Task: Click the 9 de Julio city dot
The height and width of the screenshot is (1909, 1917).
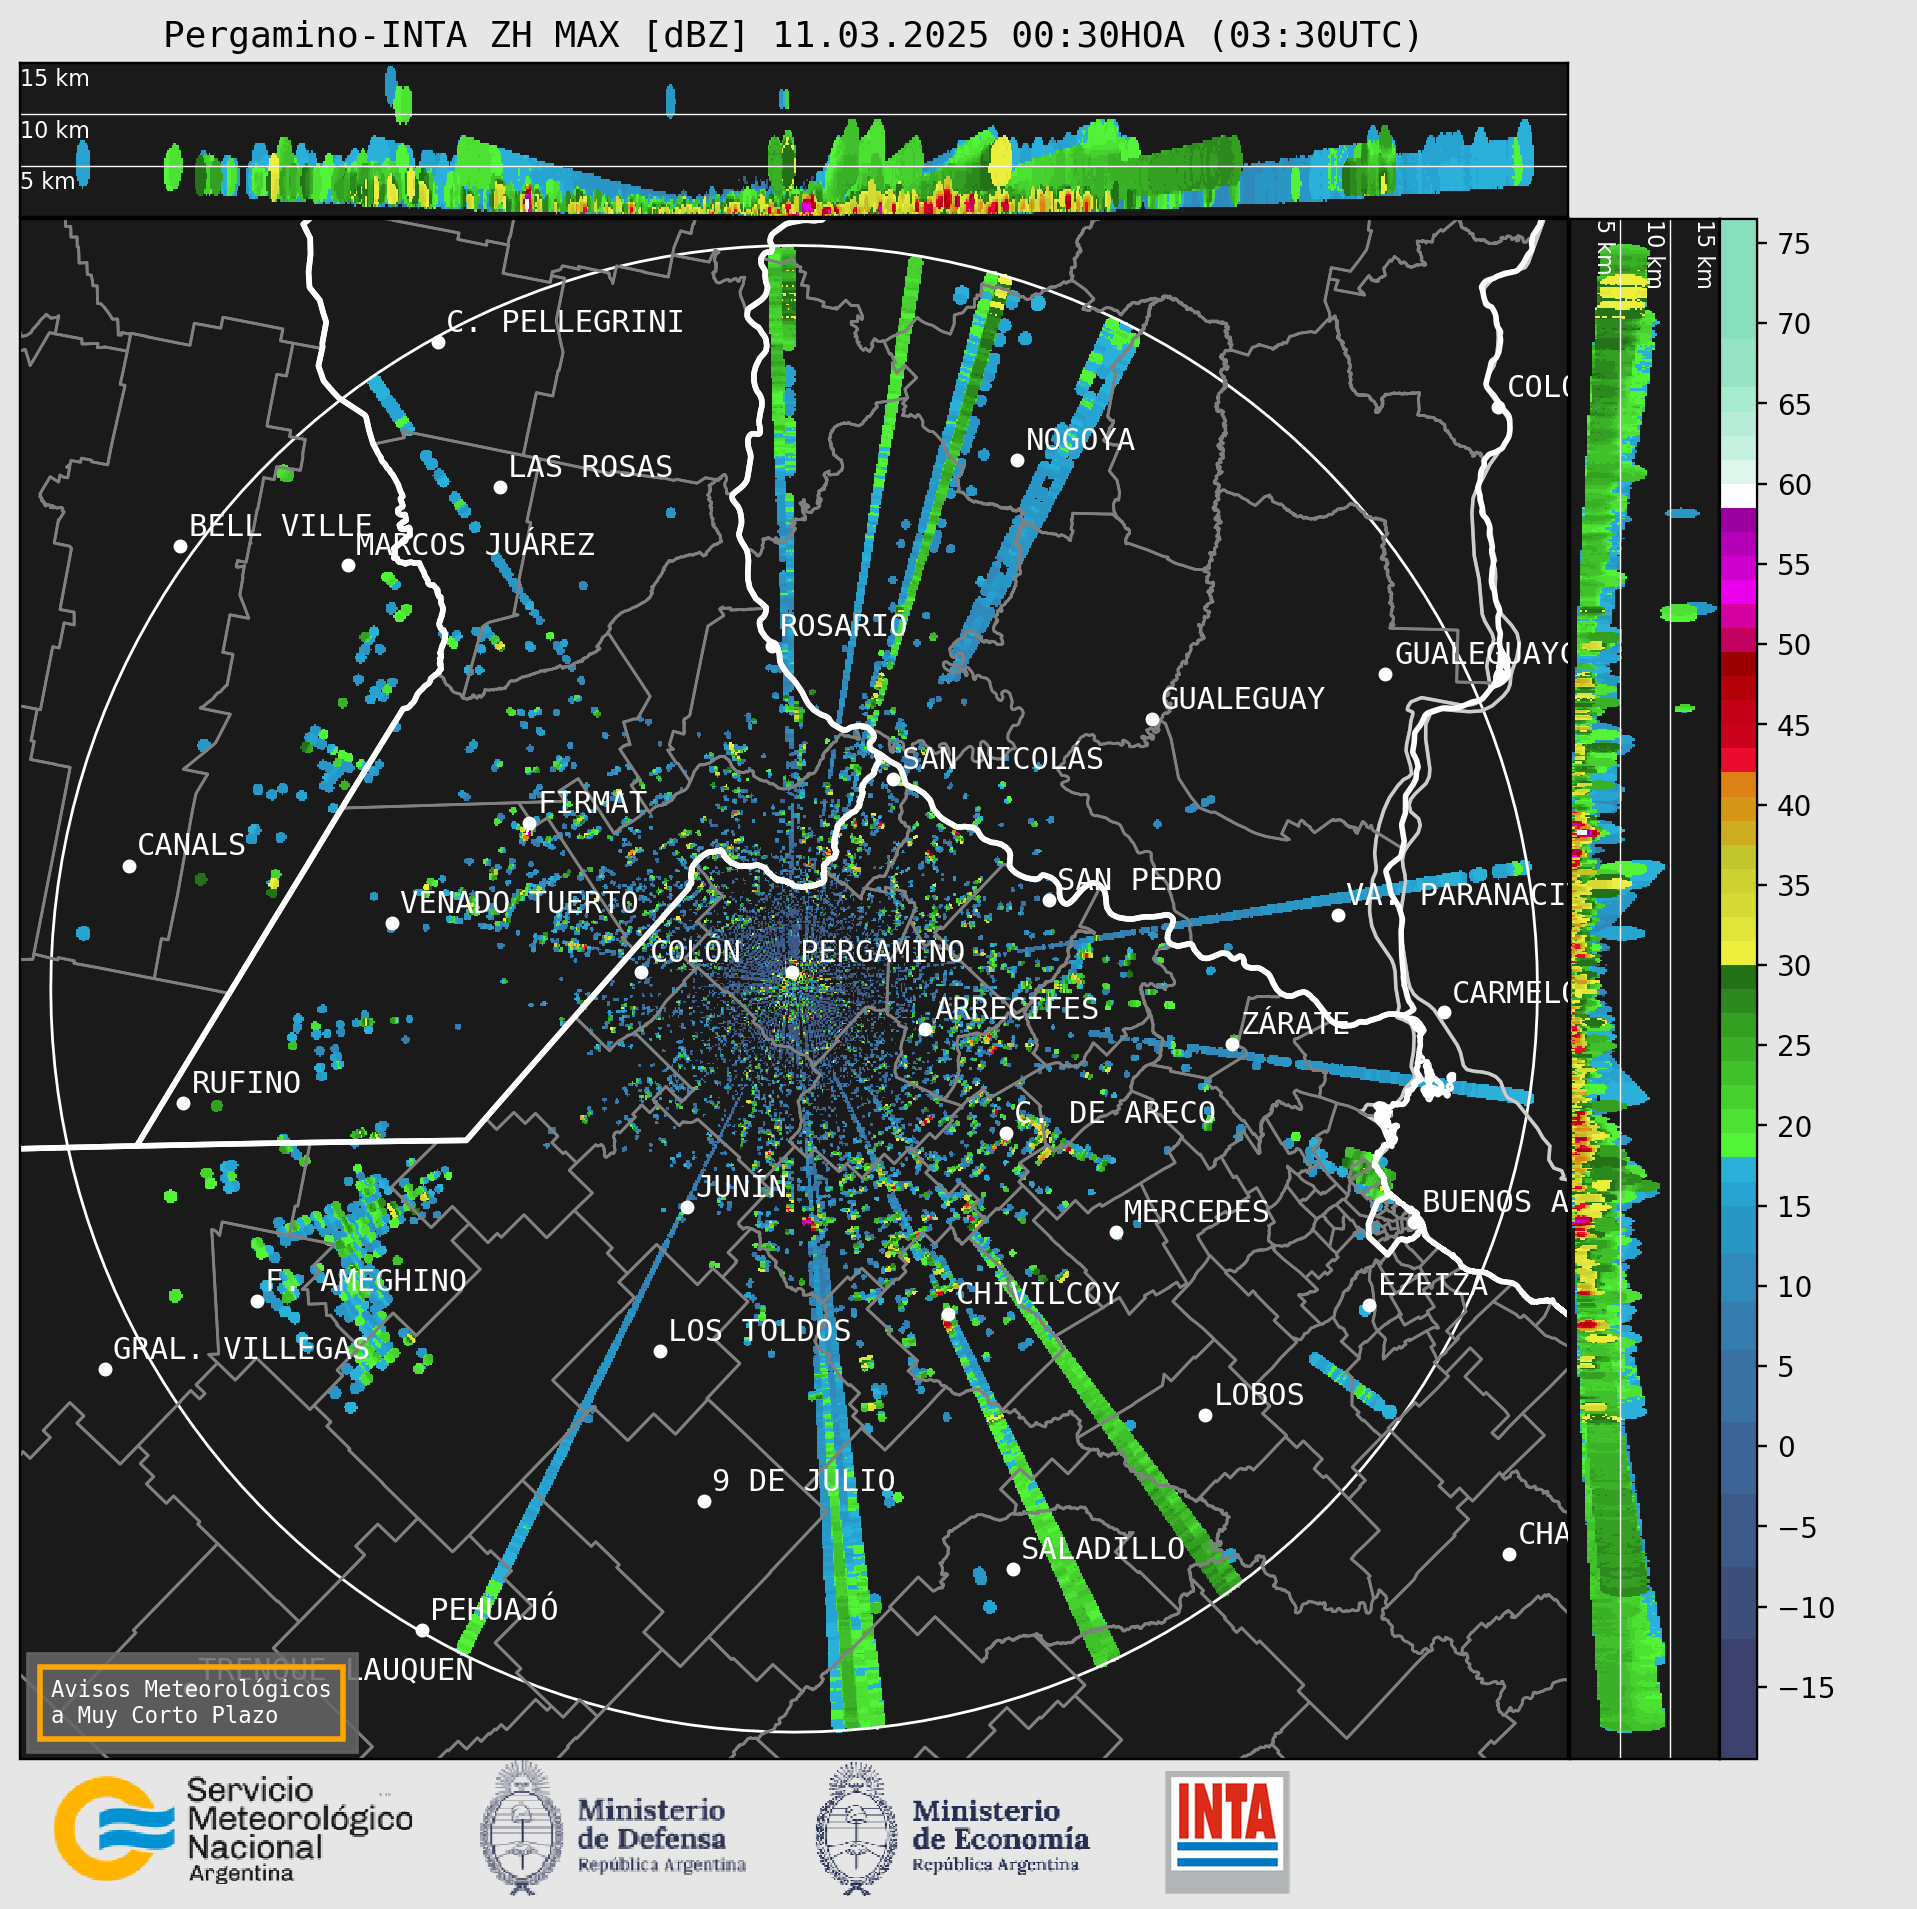Action: [704, 1502]
